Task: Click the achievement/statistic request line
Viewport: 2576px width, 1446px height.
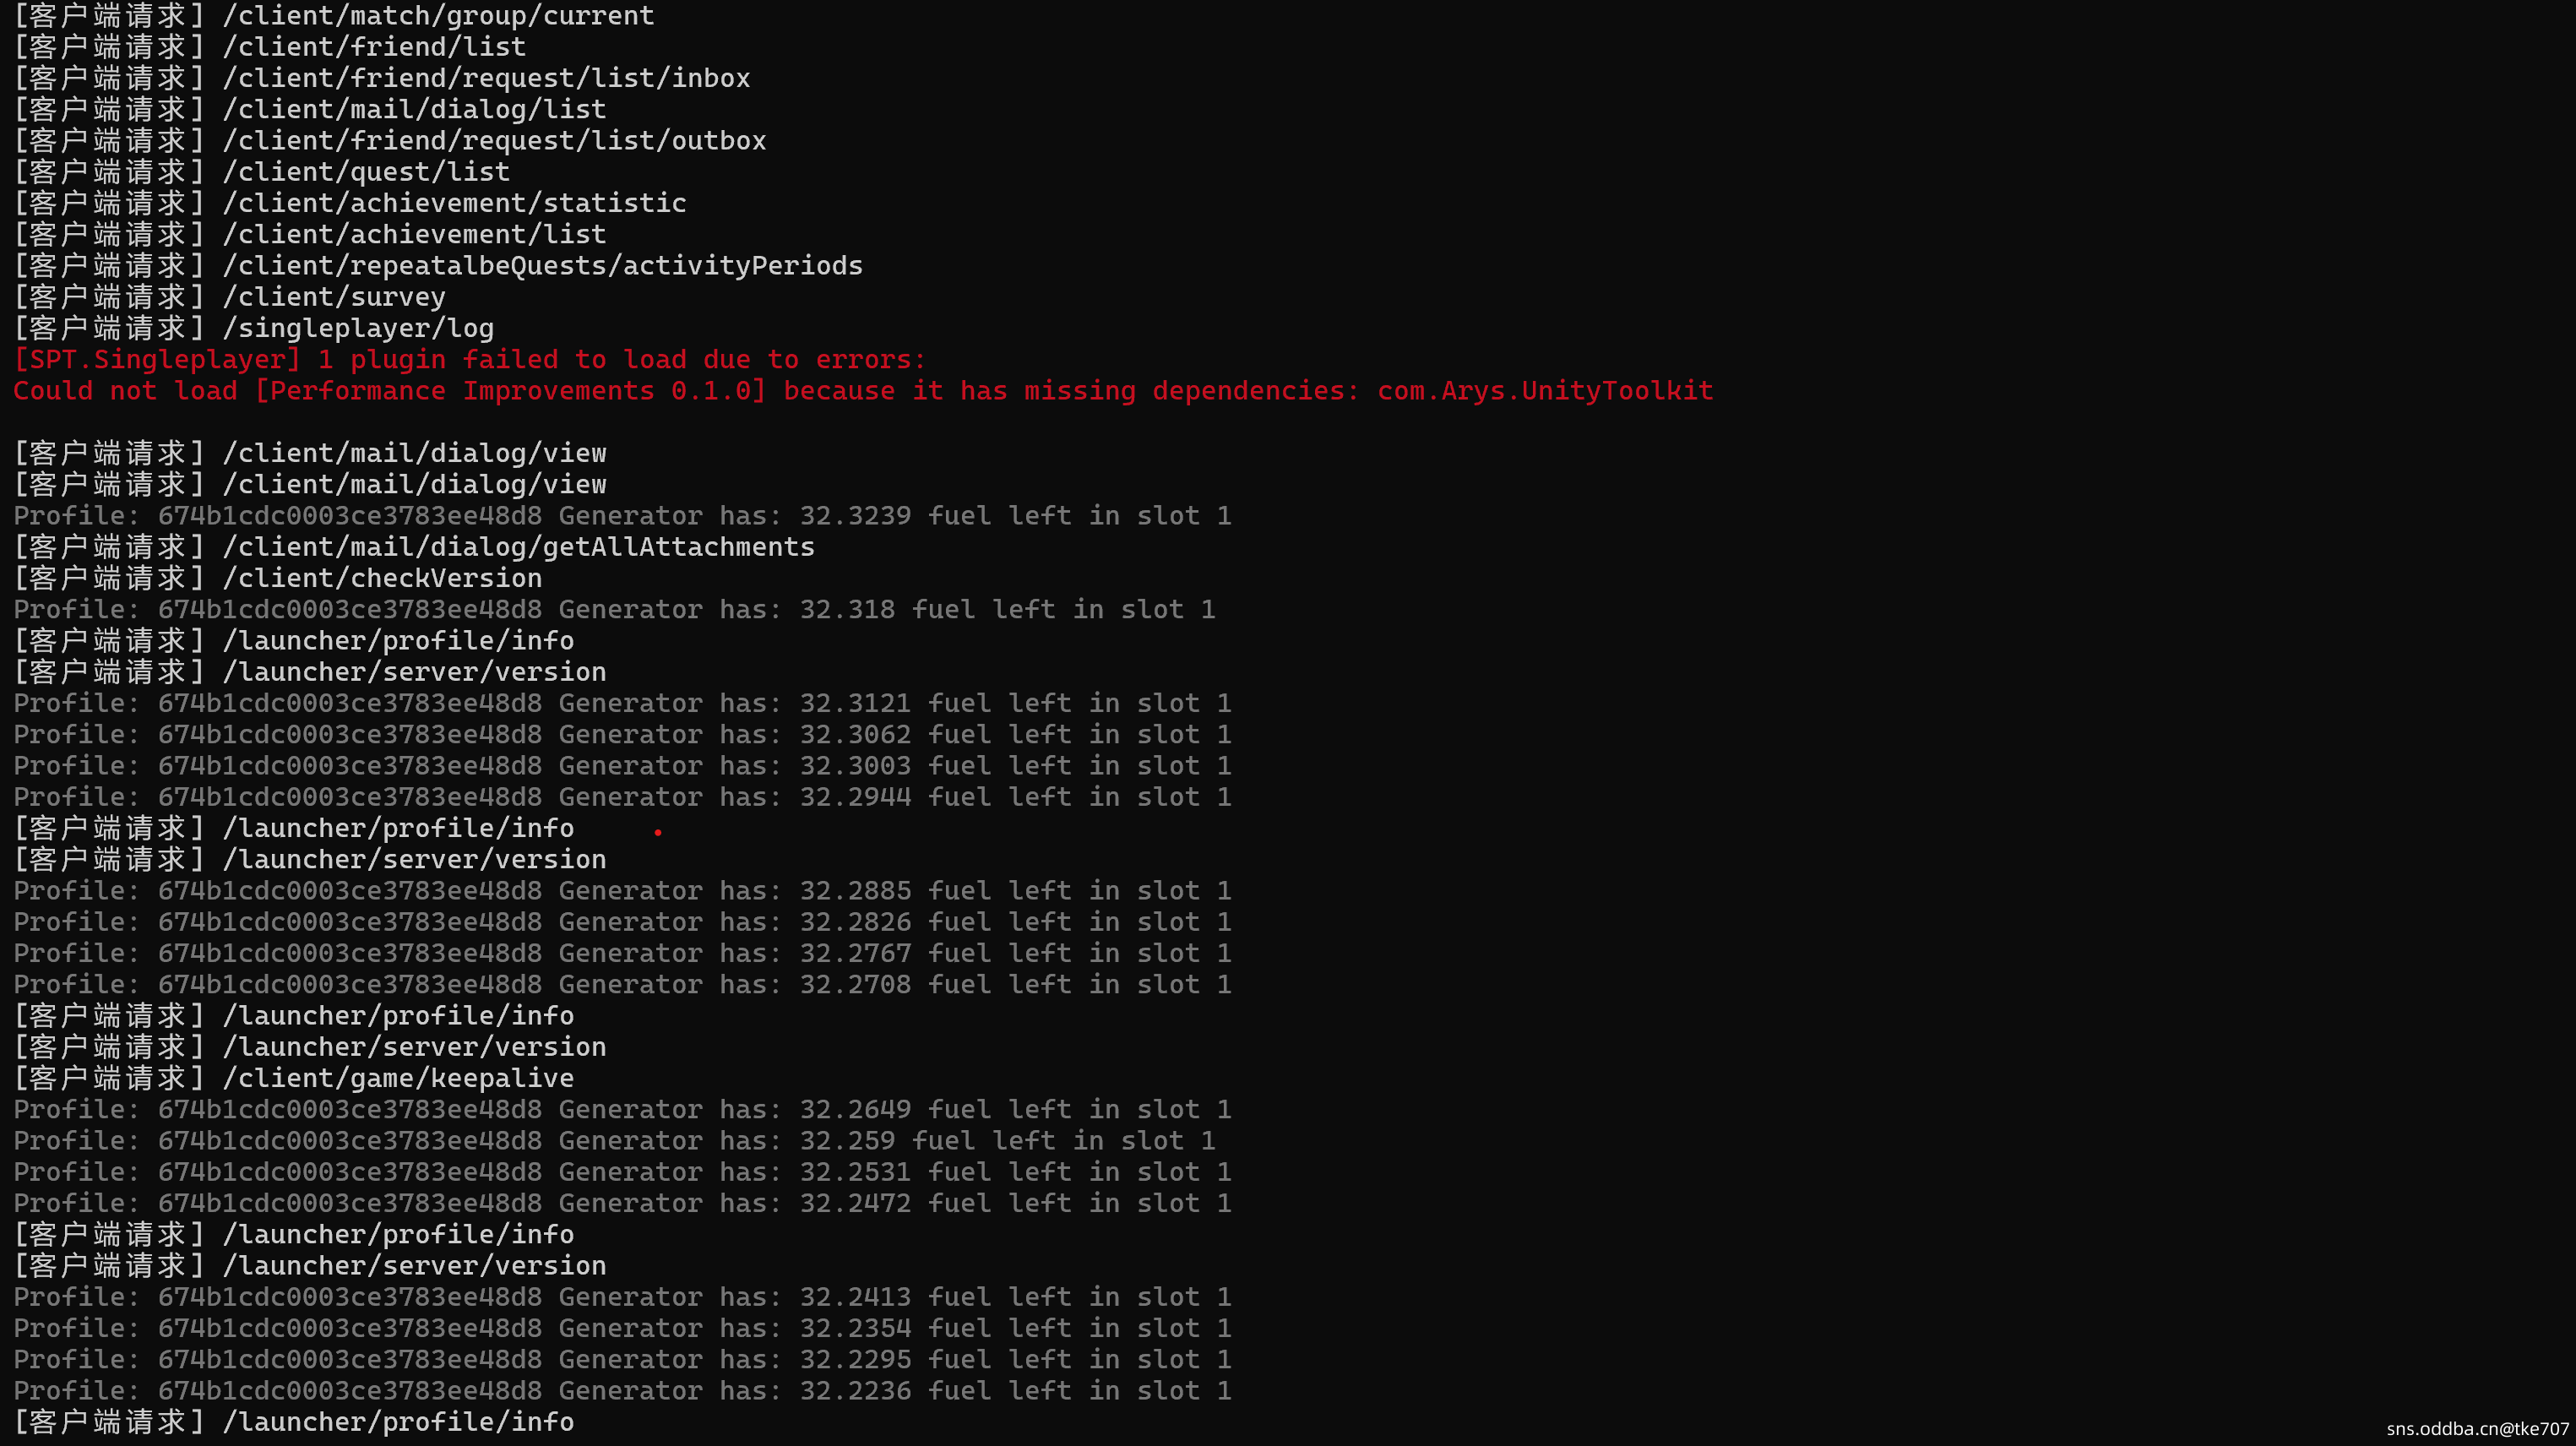Action: (x=453, y=203)
